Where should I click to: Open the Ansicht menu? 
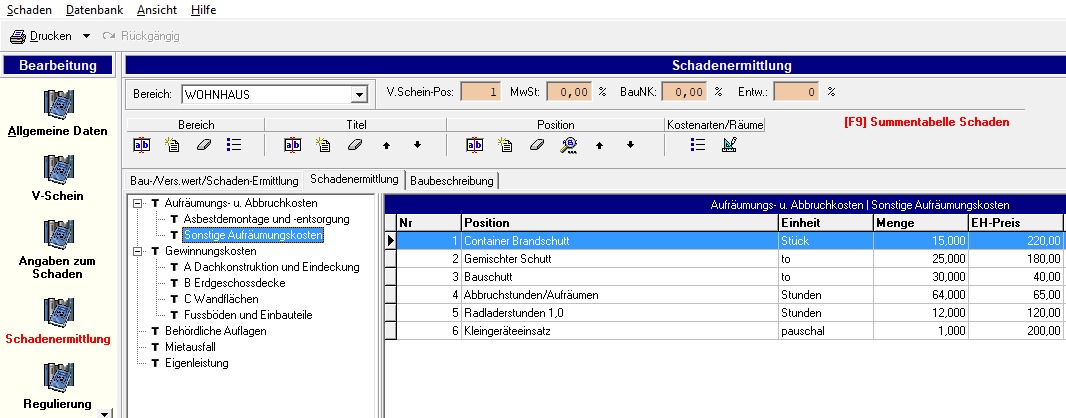(156, 10)
